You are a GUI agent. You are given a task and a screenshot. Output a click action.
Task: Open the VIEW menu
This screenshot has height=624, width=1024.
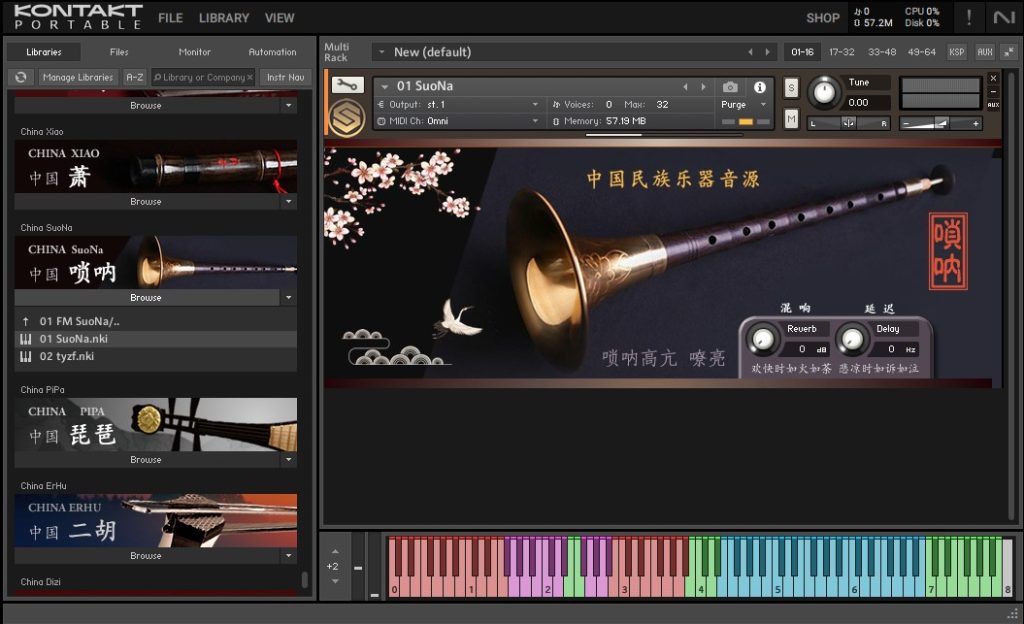pyautogui.click(x=280, y=18)
